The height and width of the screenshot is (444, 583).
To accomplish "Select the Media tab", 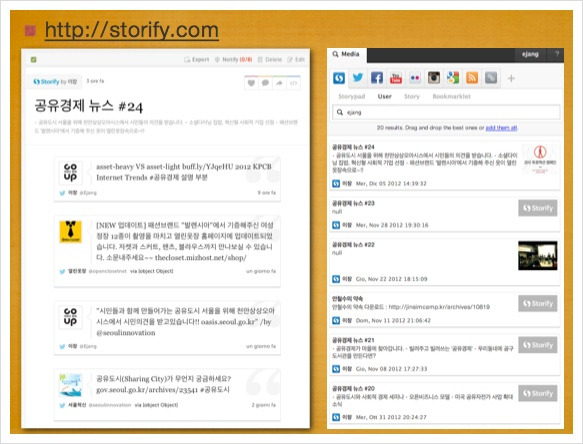I will click(x=347, y=54).
